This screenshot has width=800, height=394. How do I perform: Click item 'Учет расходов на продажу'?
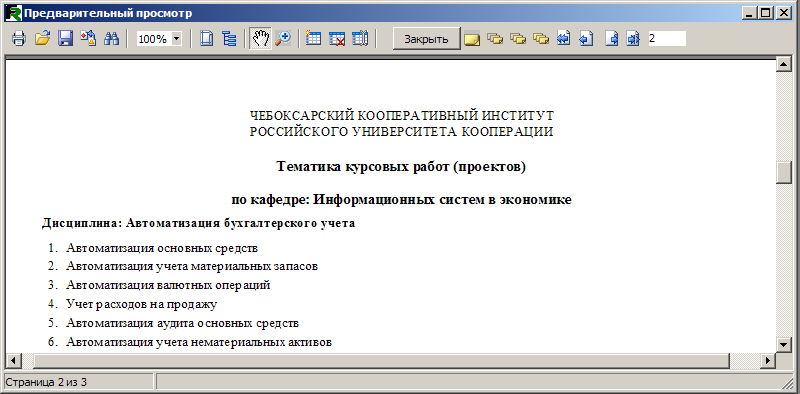click(142, 304)
